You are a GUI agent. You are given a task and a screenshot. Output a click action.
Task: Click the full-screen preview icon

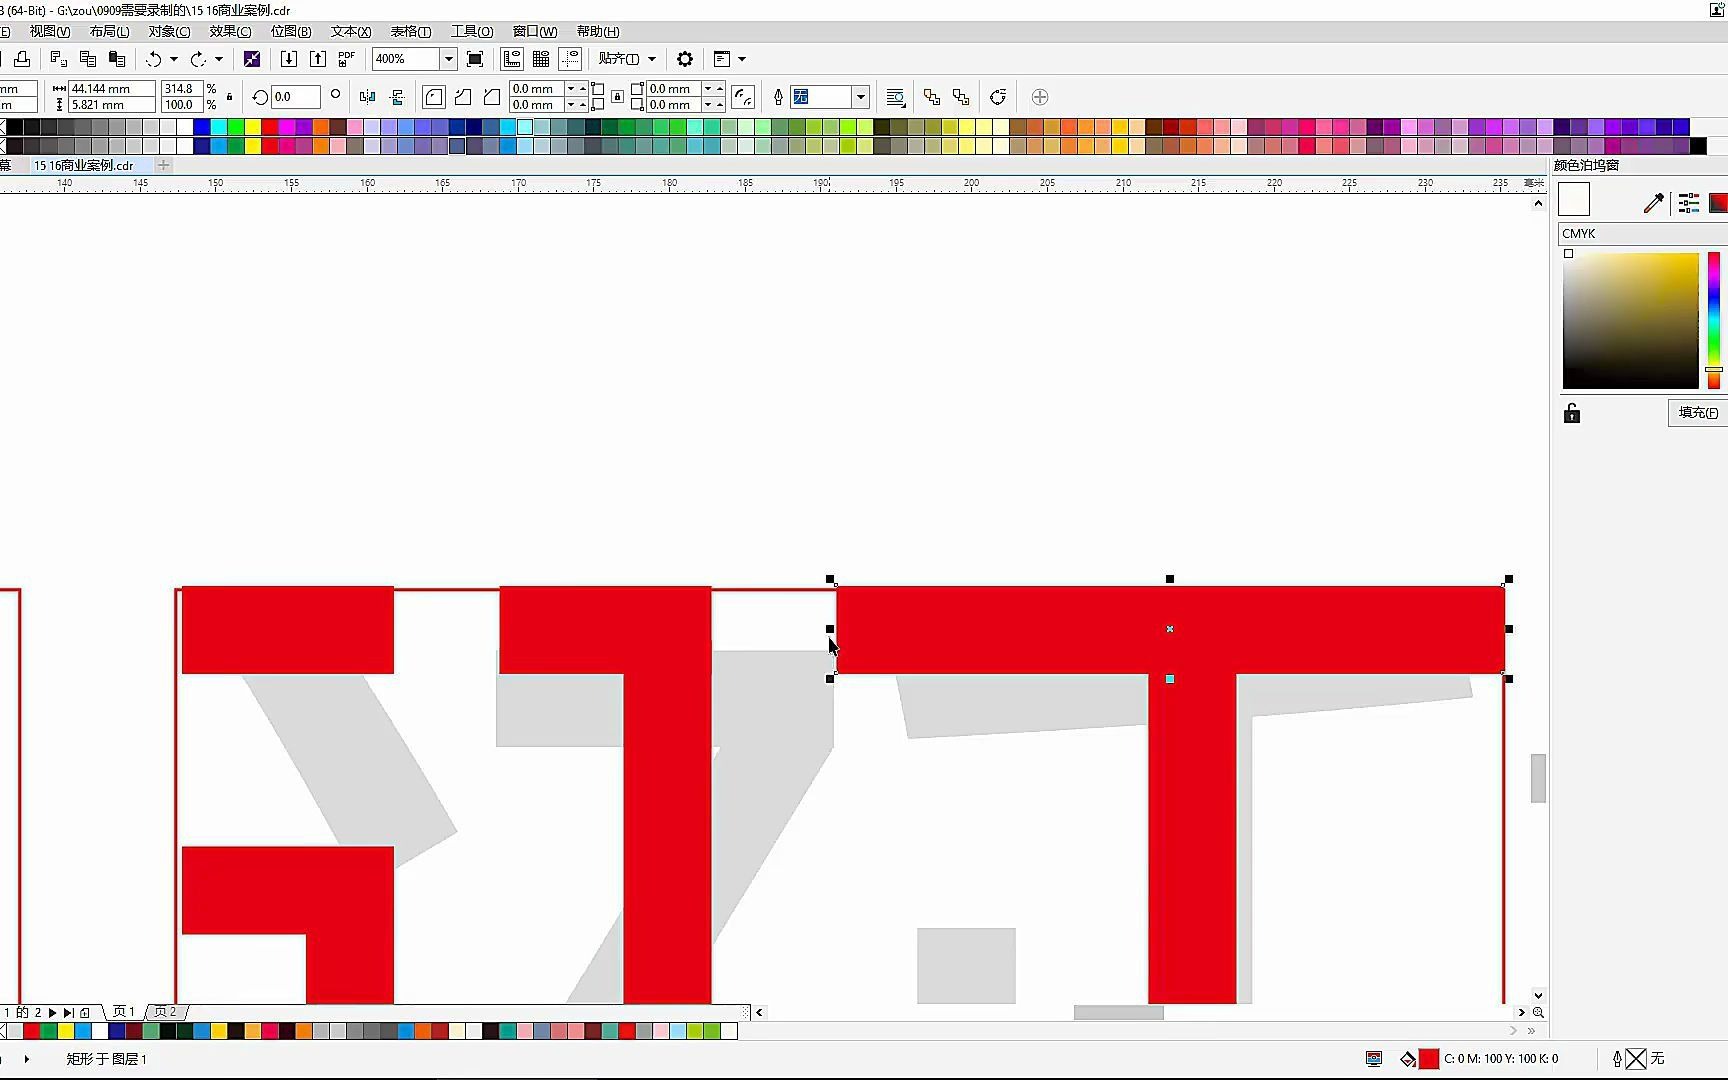(475, 59)
